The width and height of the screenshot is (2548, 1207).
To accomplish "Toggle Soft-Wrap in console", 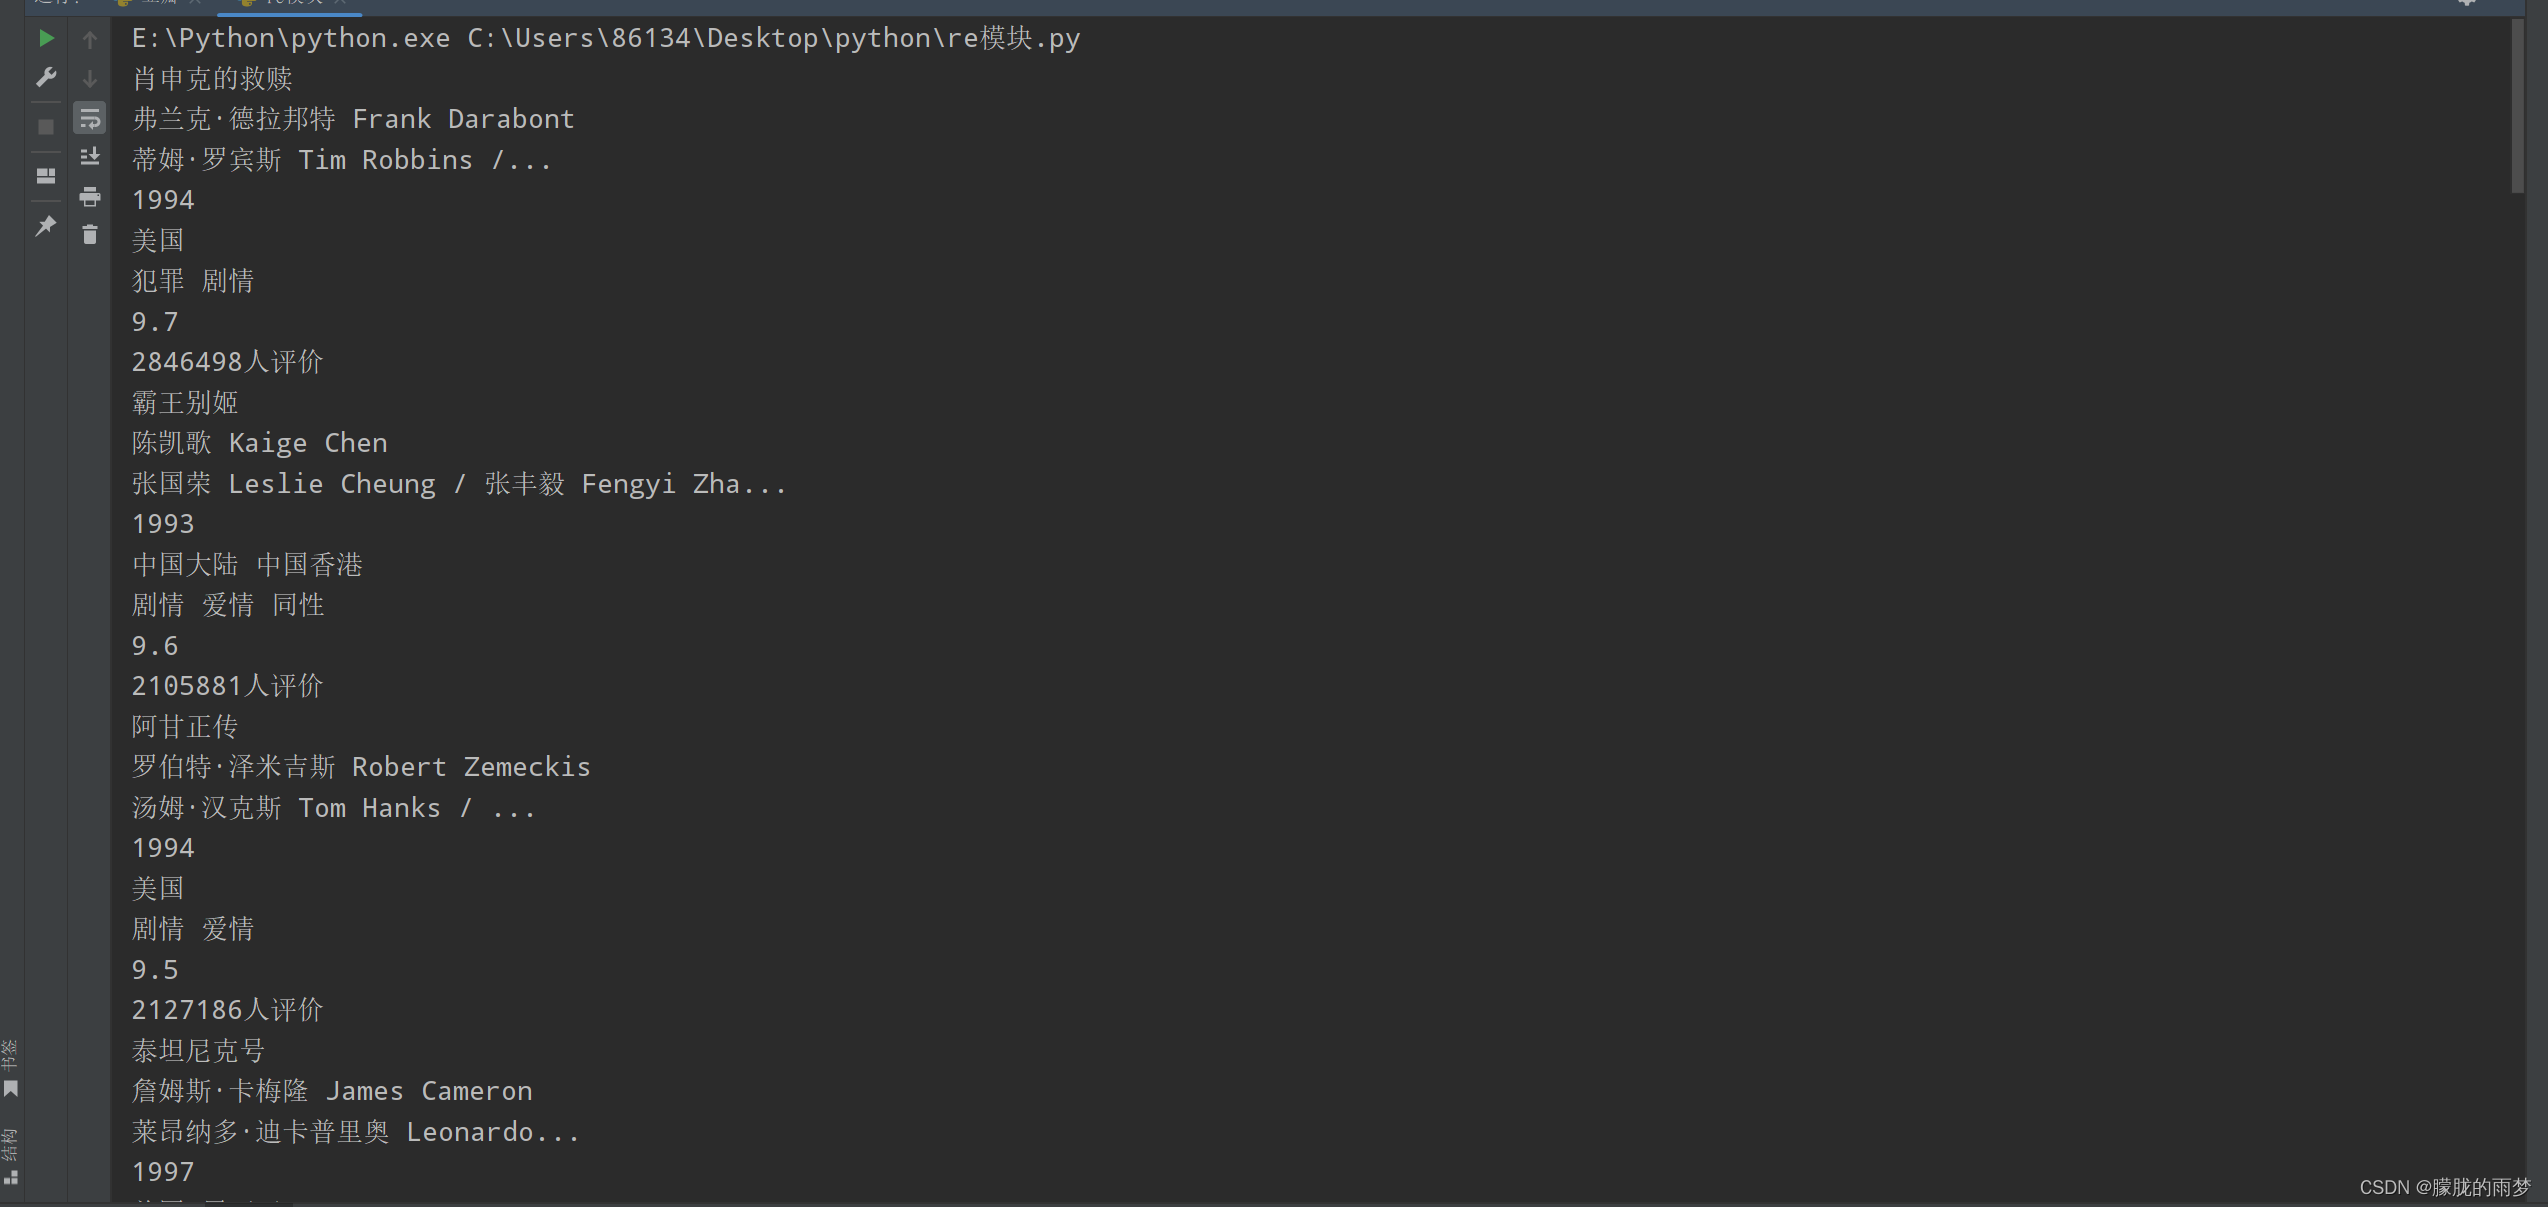I will pos(90,118).
